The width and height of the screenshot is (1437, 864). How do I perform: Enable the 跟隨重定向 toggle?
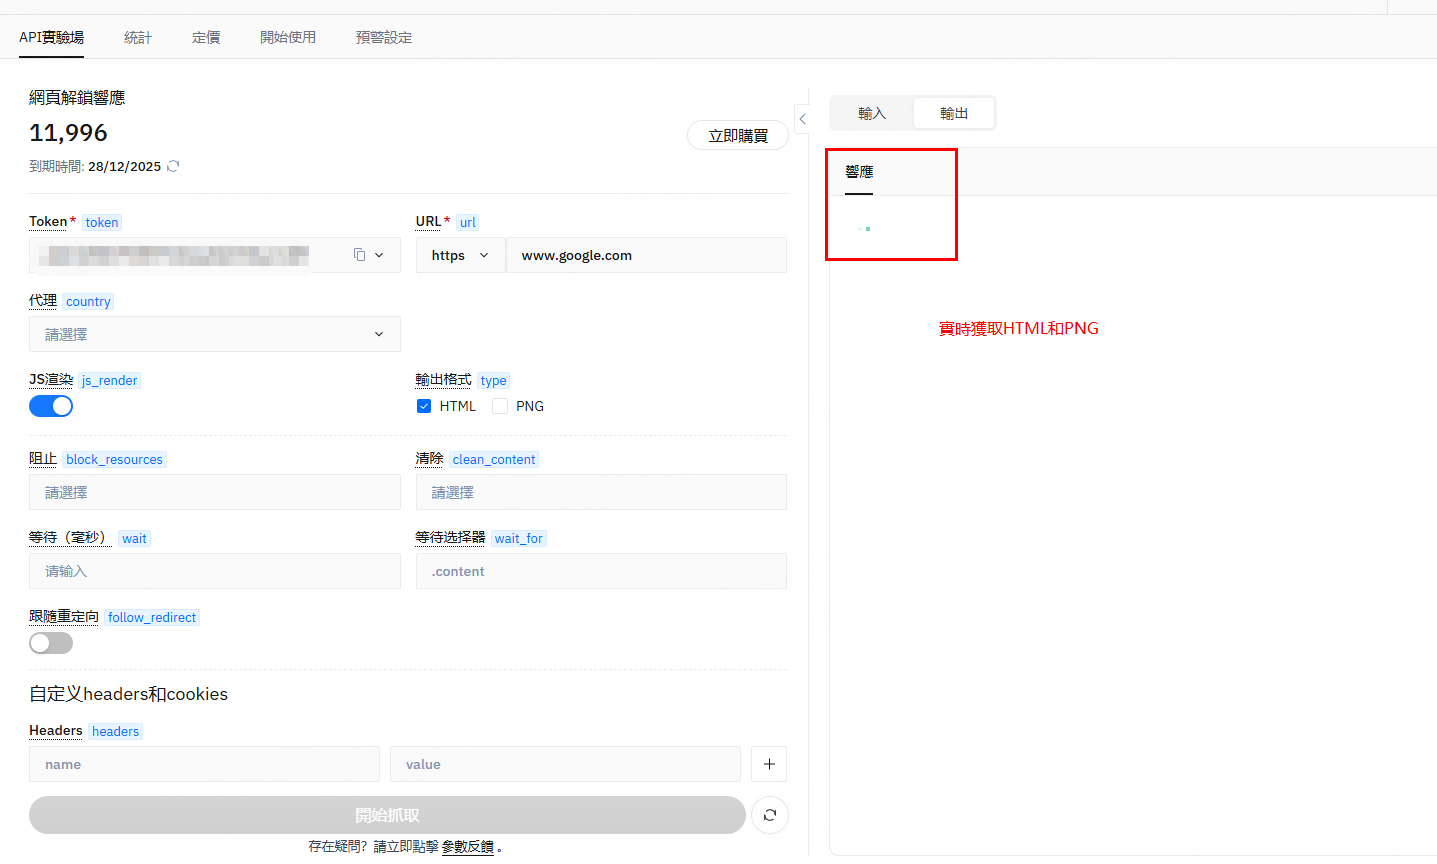(x=51, y=643)
